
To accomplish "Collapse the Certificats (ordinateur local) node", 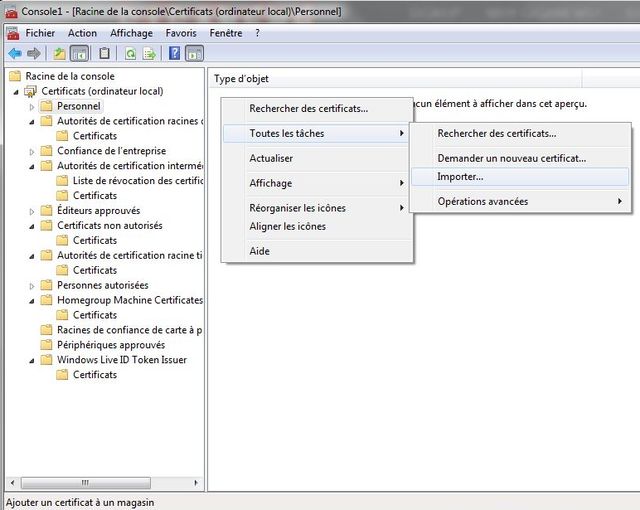I will 16,92.
